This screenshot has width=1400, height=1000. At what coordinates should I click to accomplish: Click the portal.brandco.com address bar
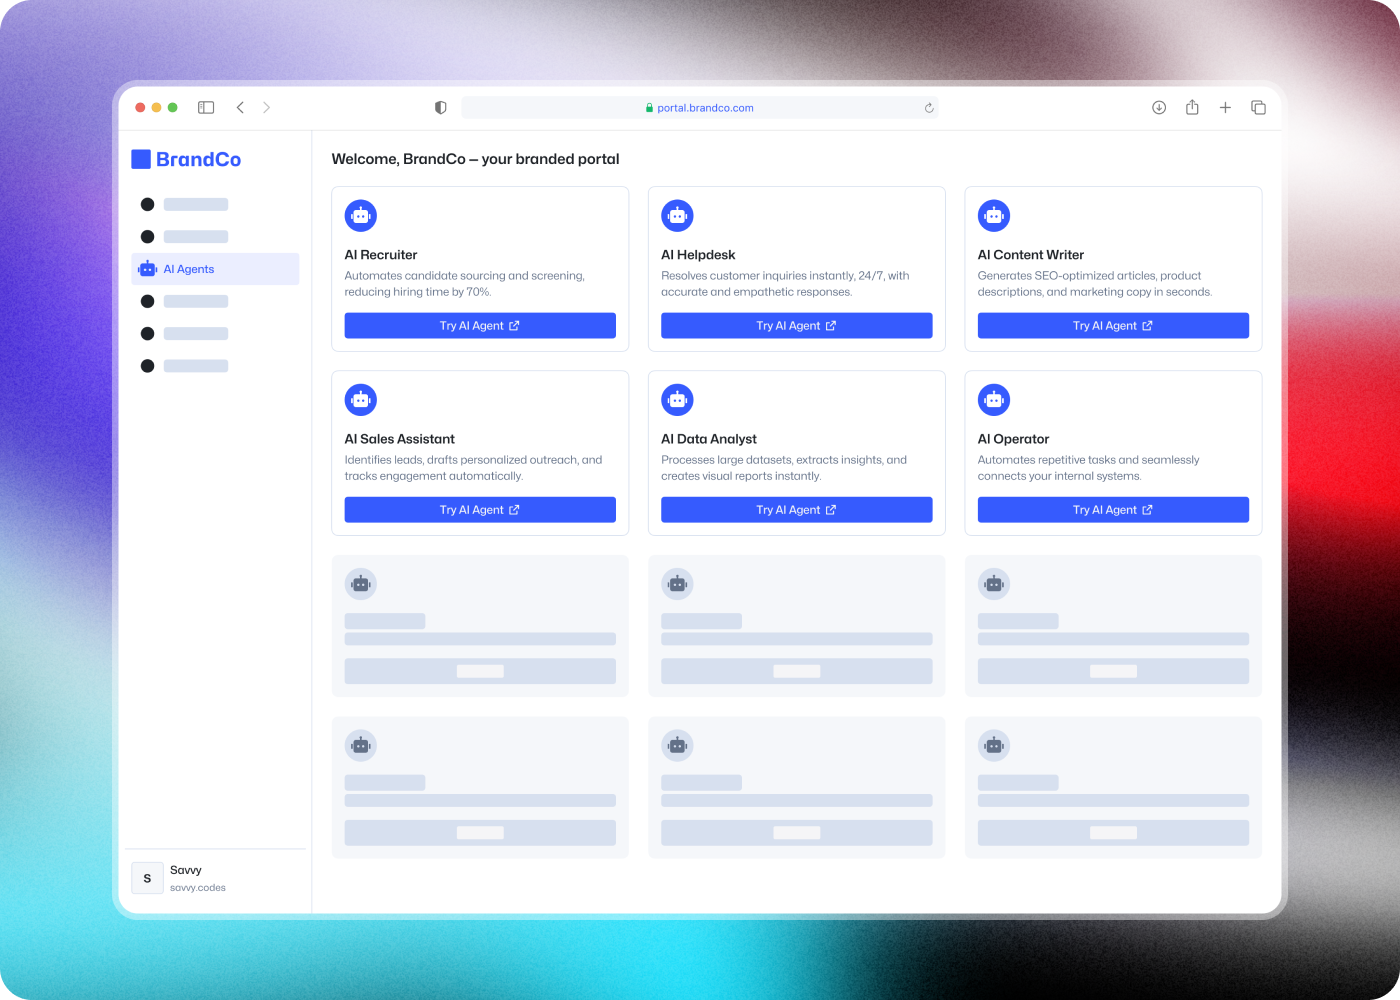pos(700,107)
